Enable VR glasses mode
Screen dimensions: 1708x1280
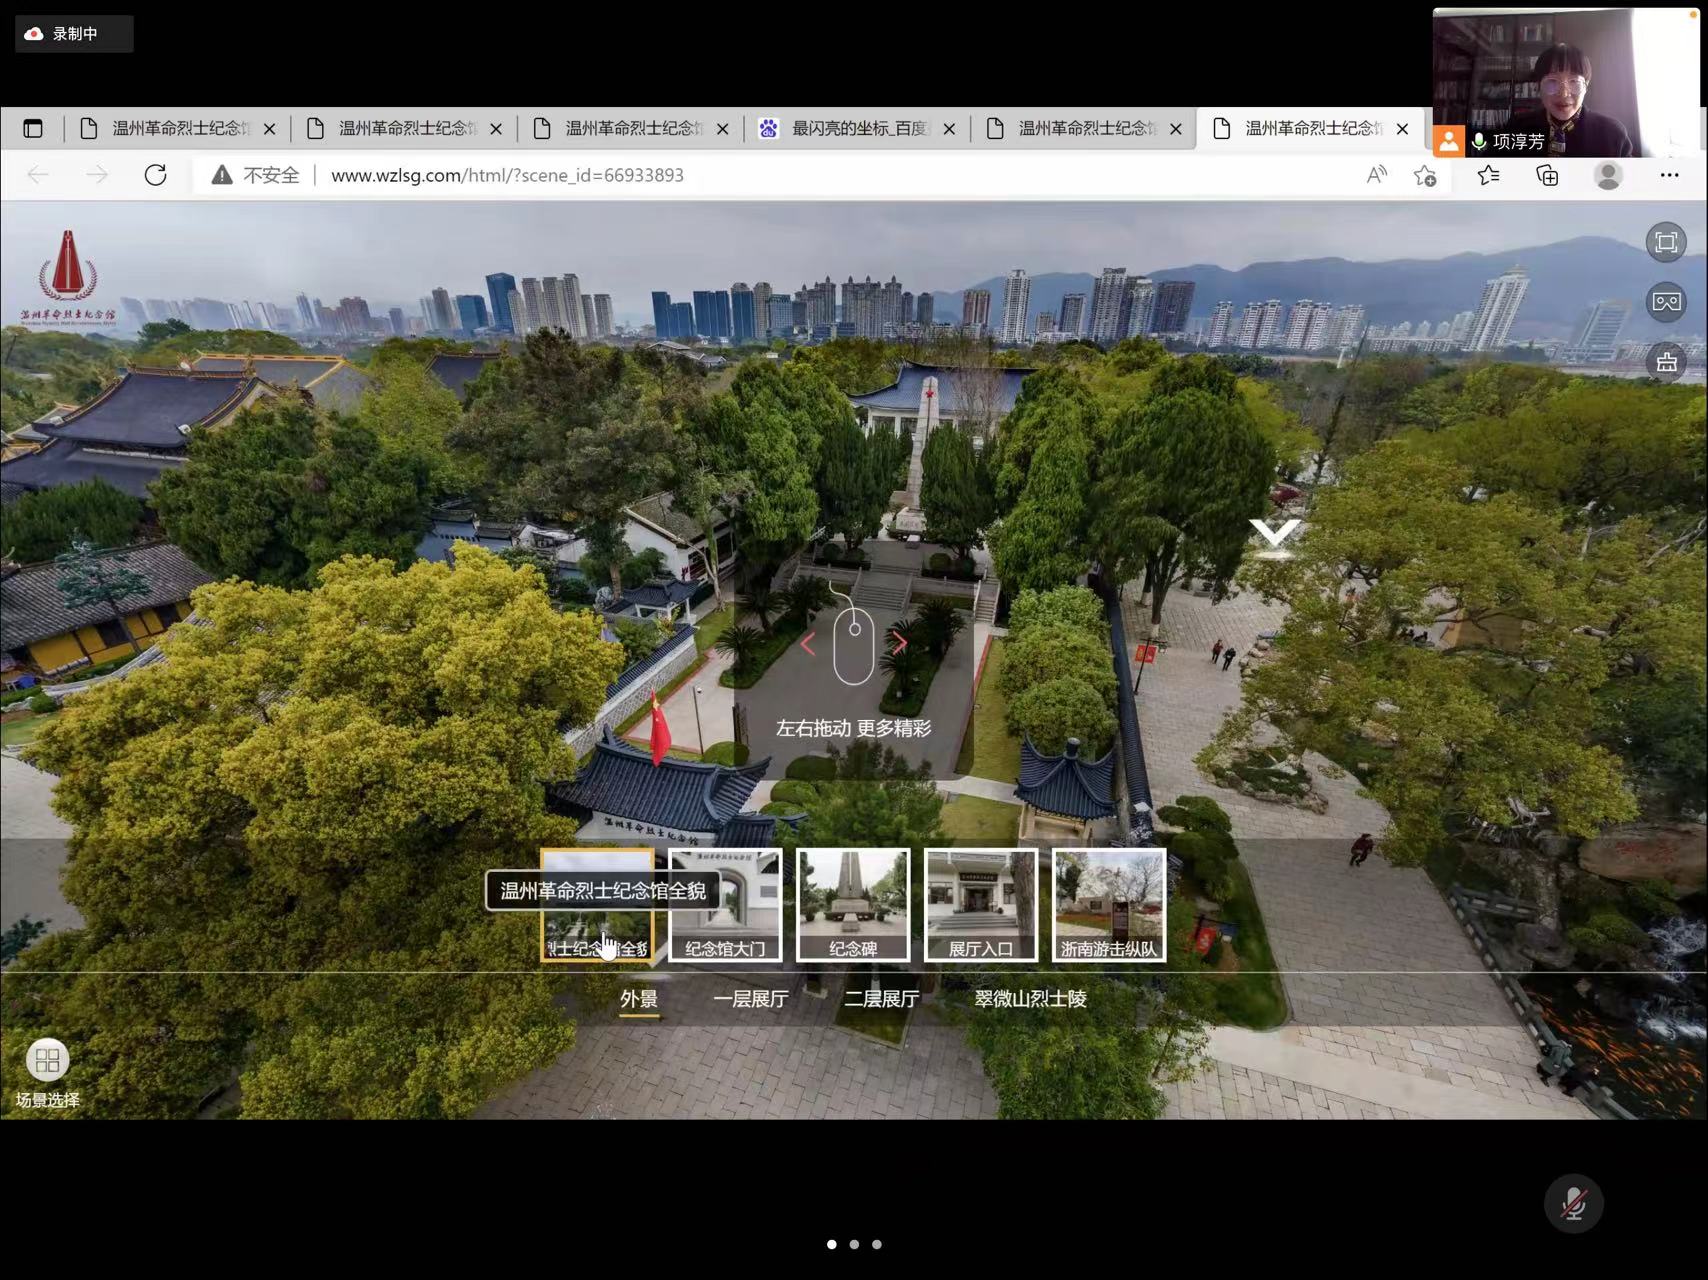[x=1666, y=302]
